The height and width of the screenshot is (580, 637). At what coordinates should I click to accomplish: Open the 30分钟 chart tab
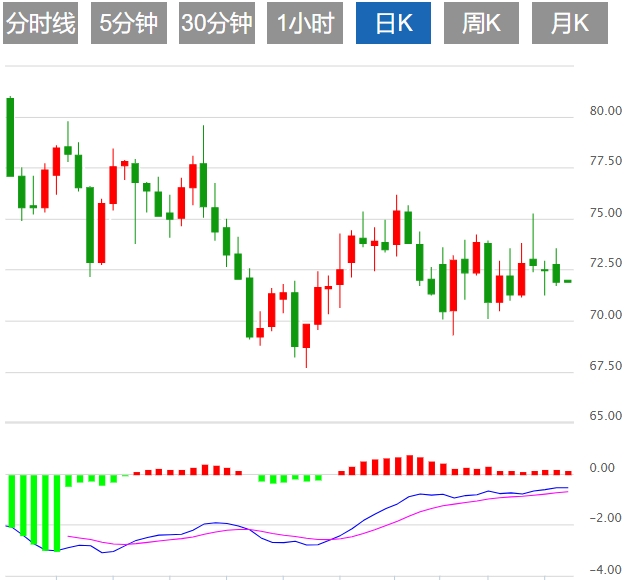(x=217, y=24)
